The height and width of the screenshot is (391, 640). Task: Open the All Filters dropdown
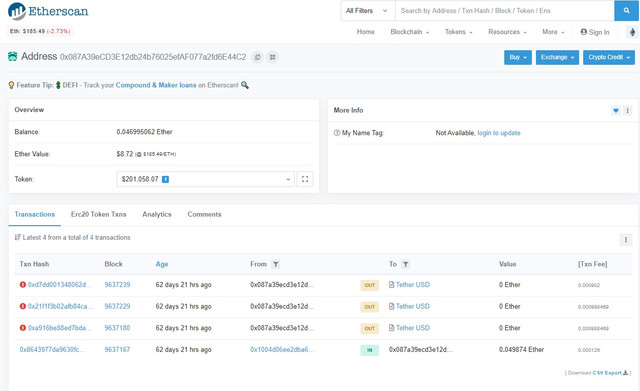pos(368,11)
